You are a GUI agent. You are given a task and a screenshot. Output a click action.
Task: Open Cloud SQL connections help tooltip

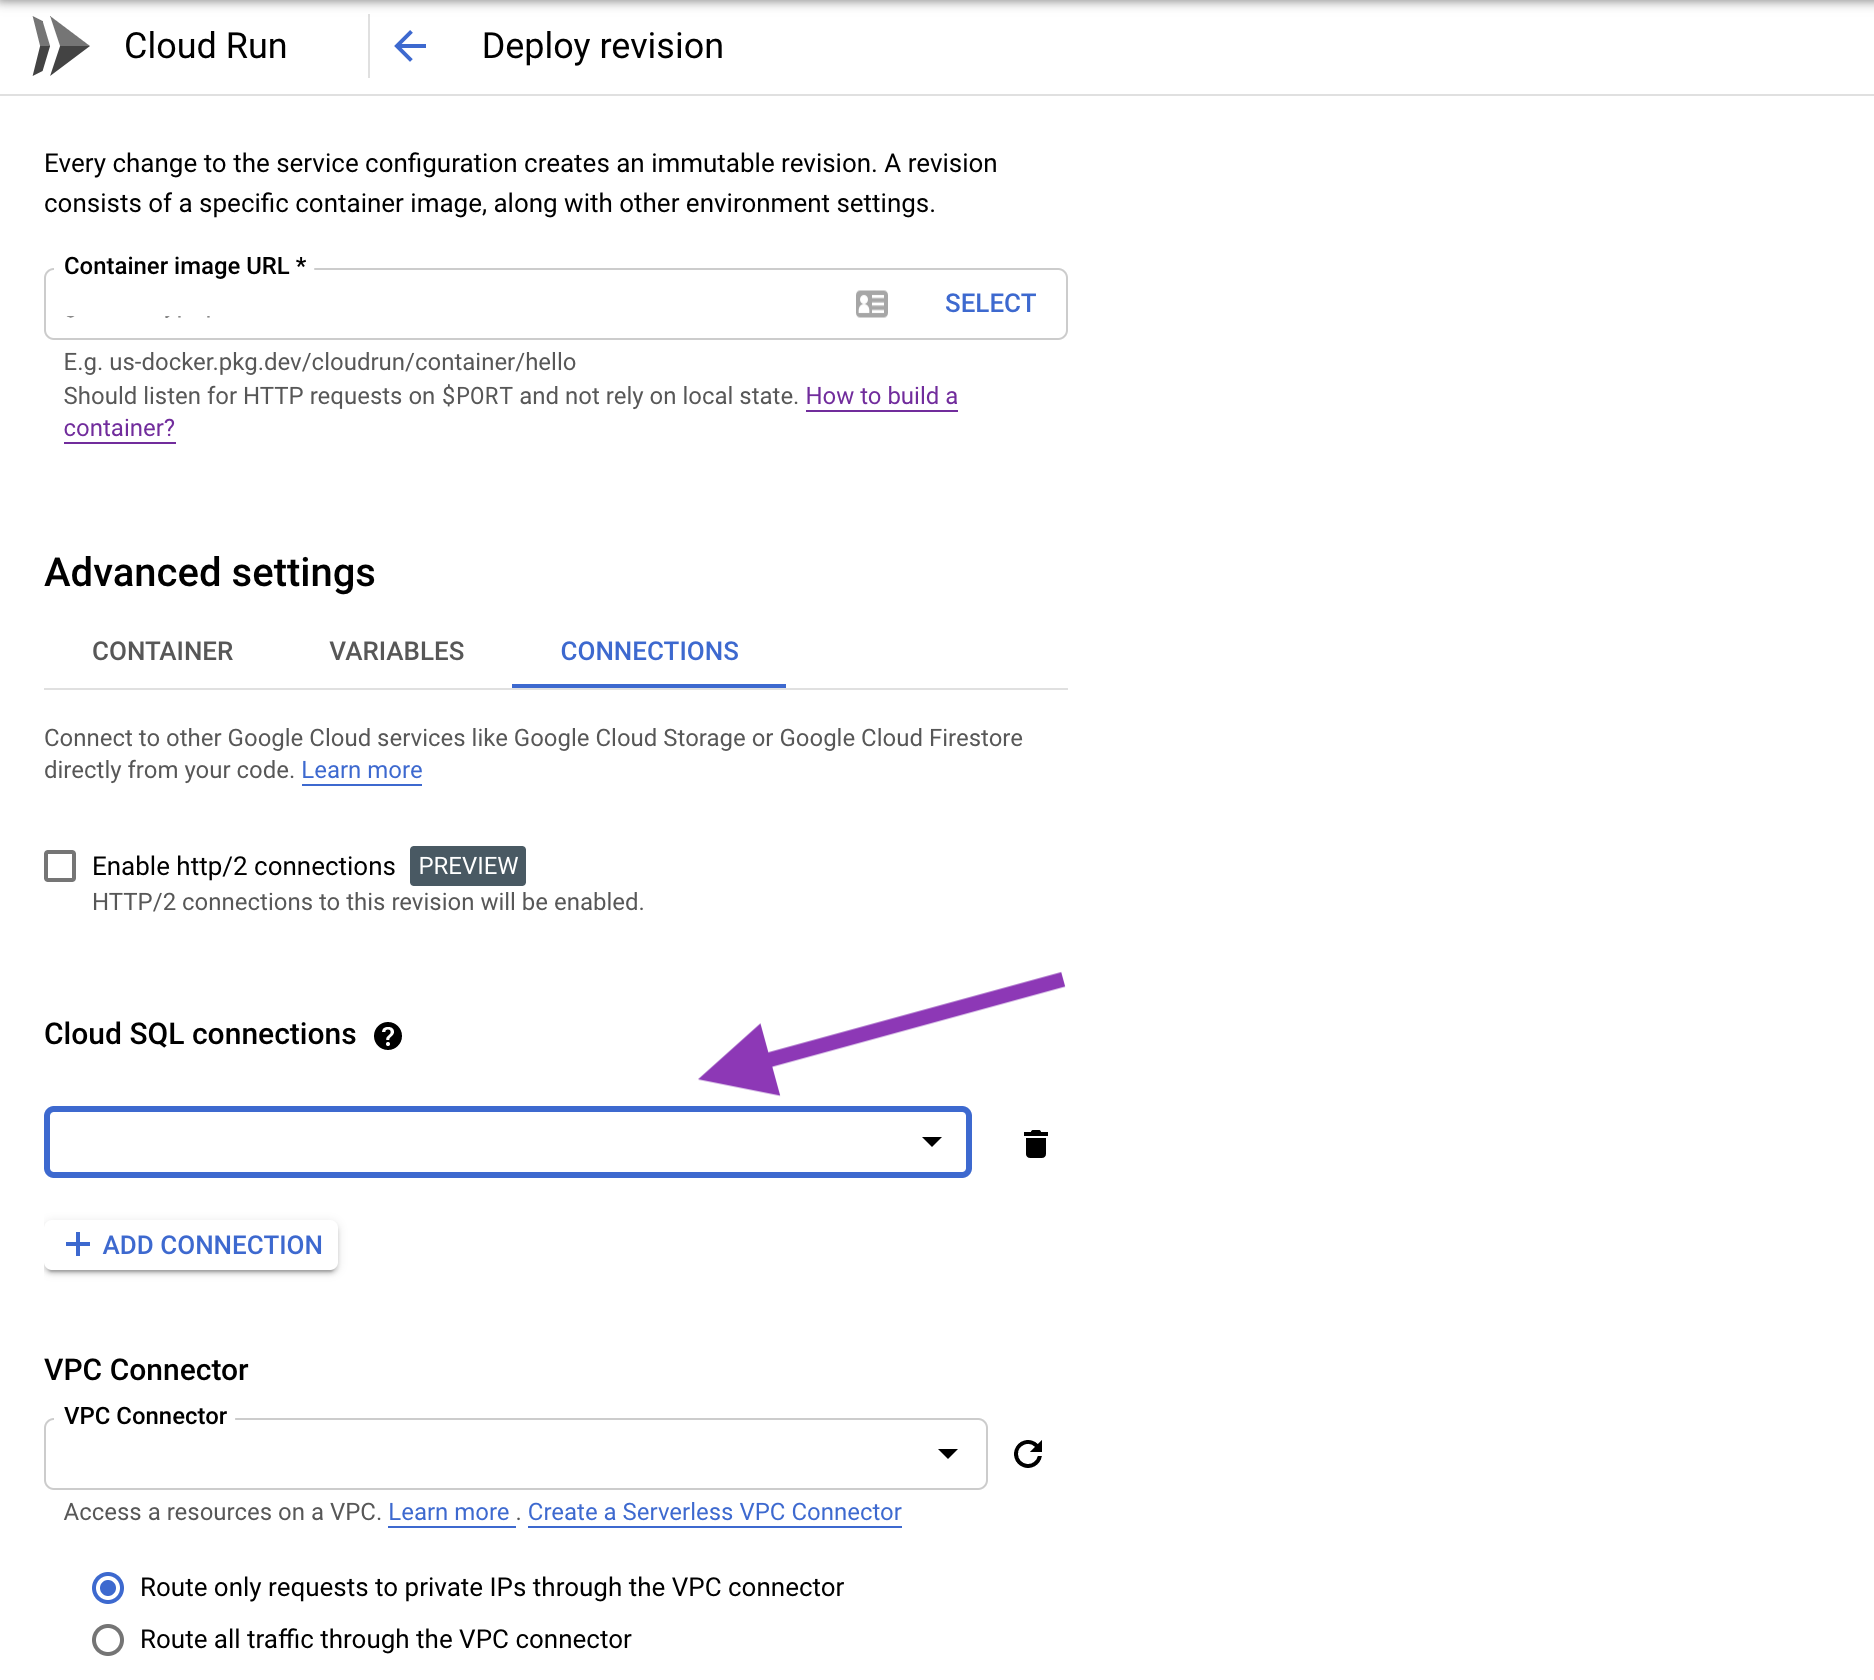coord(388,1036)
